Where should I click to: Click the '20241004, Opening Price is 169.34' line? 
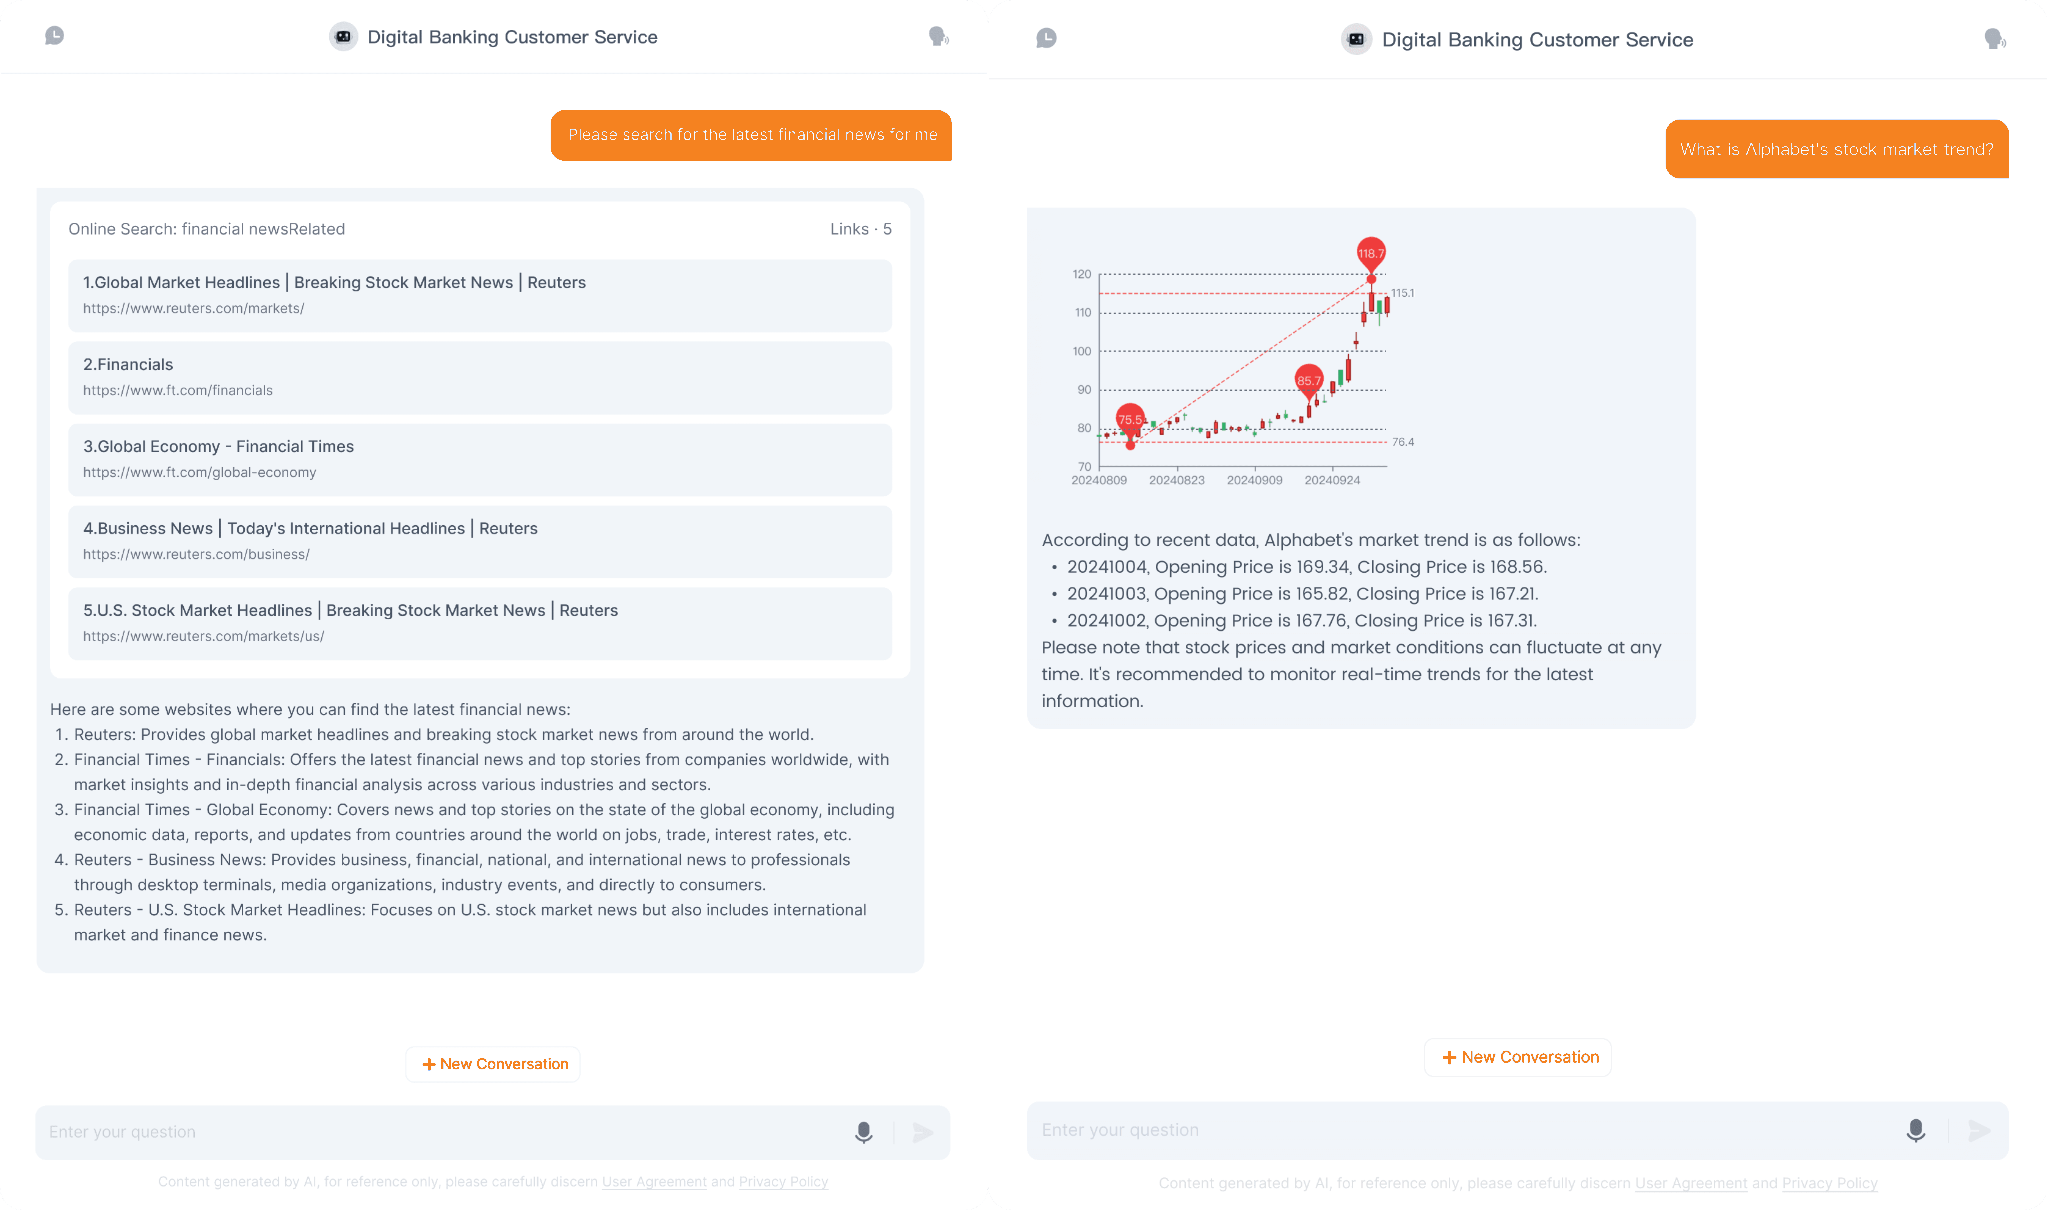(x=1306, y=567)
